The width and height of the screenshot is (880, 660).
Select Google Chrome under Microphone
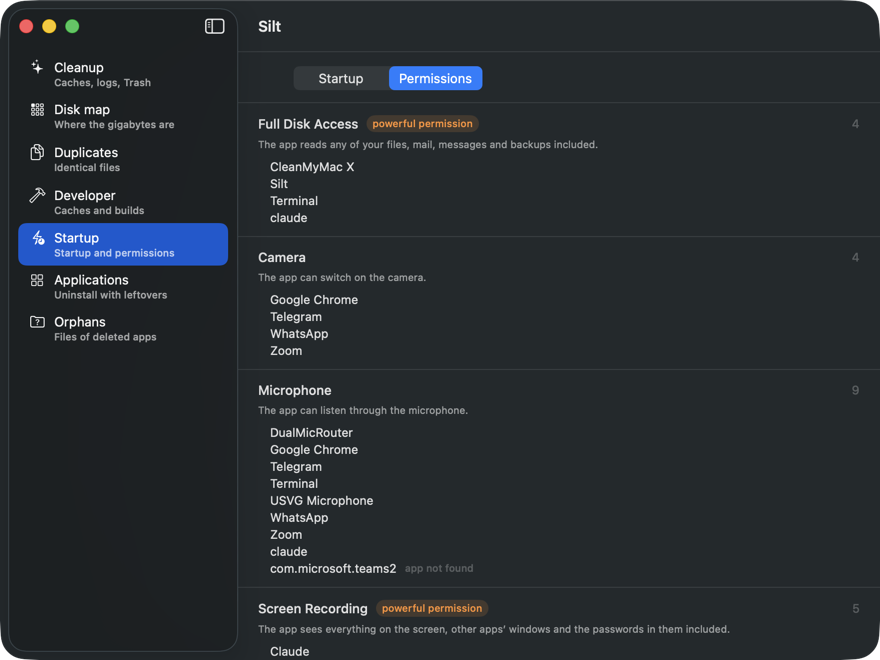[314, 450]
